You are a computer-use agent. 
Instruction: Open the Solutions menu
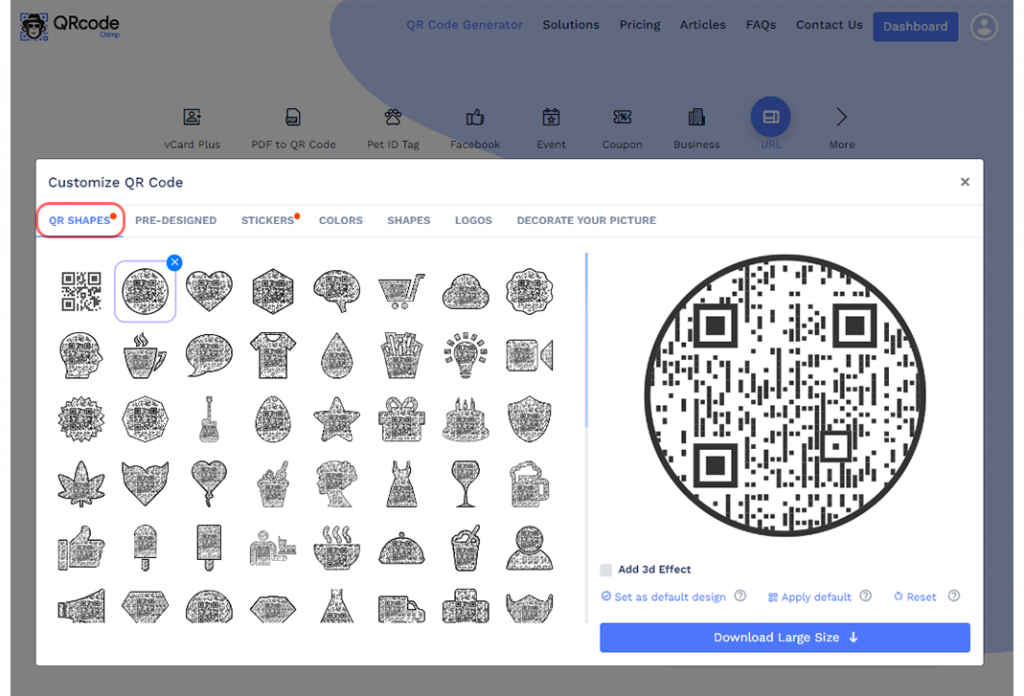[x=571, y=25]
